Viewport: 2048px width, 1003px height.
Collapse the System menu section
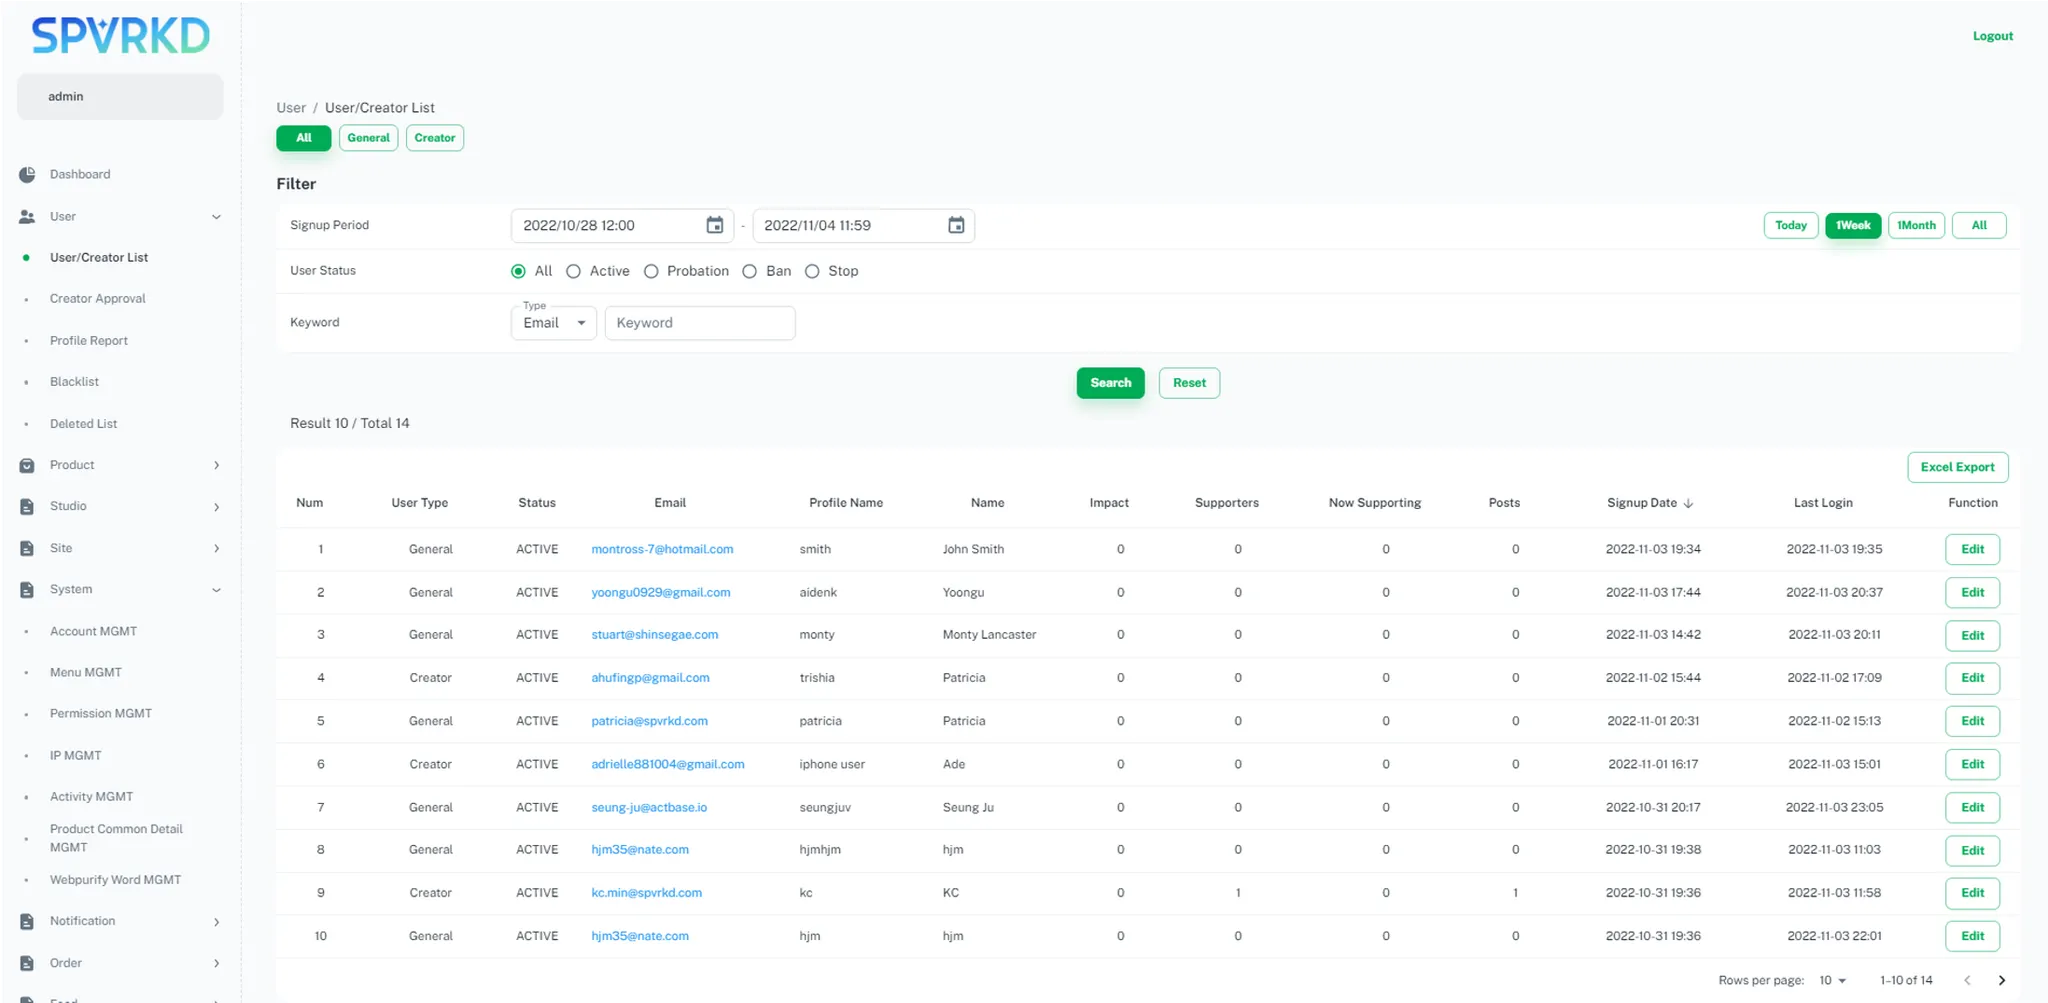click(x=216, y=590)
